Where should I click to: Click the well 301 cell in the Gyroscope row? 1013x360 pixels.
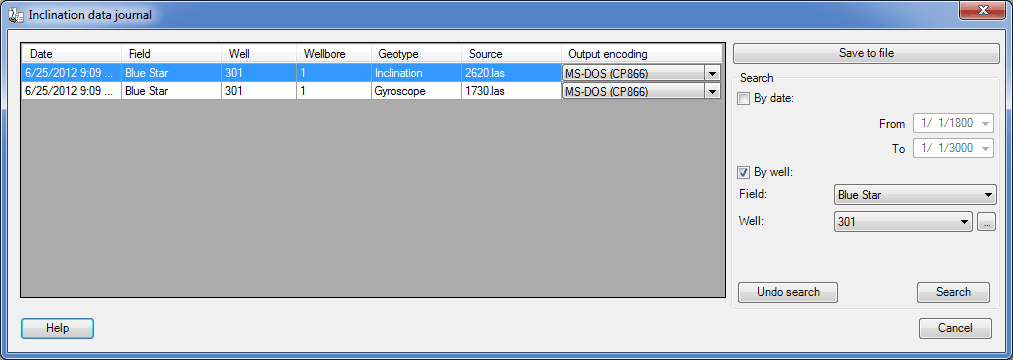(258, 91)
